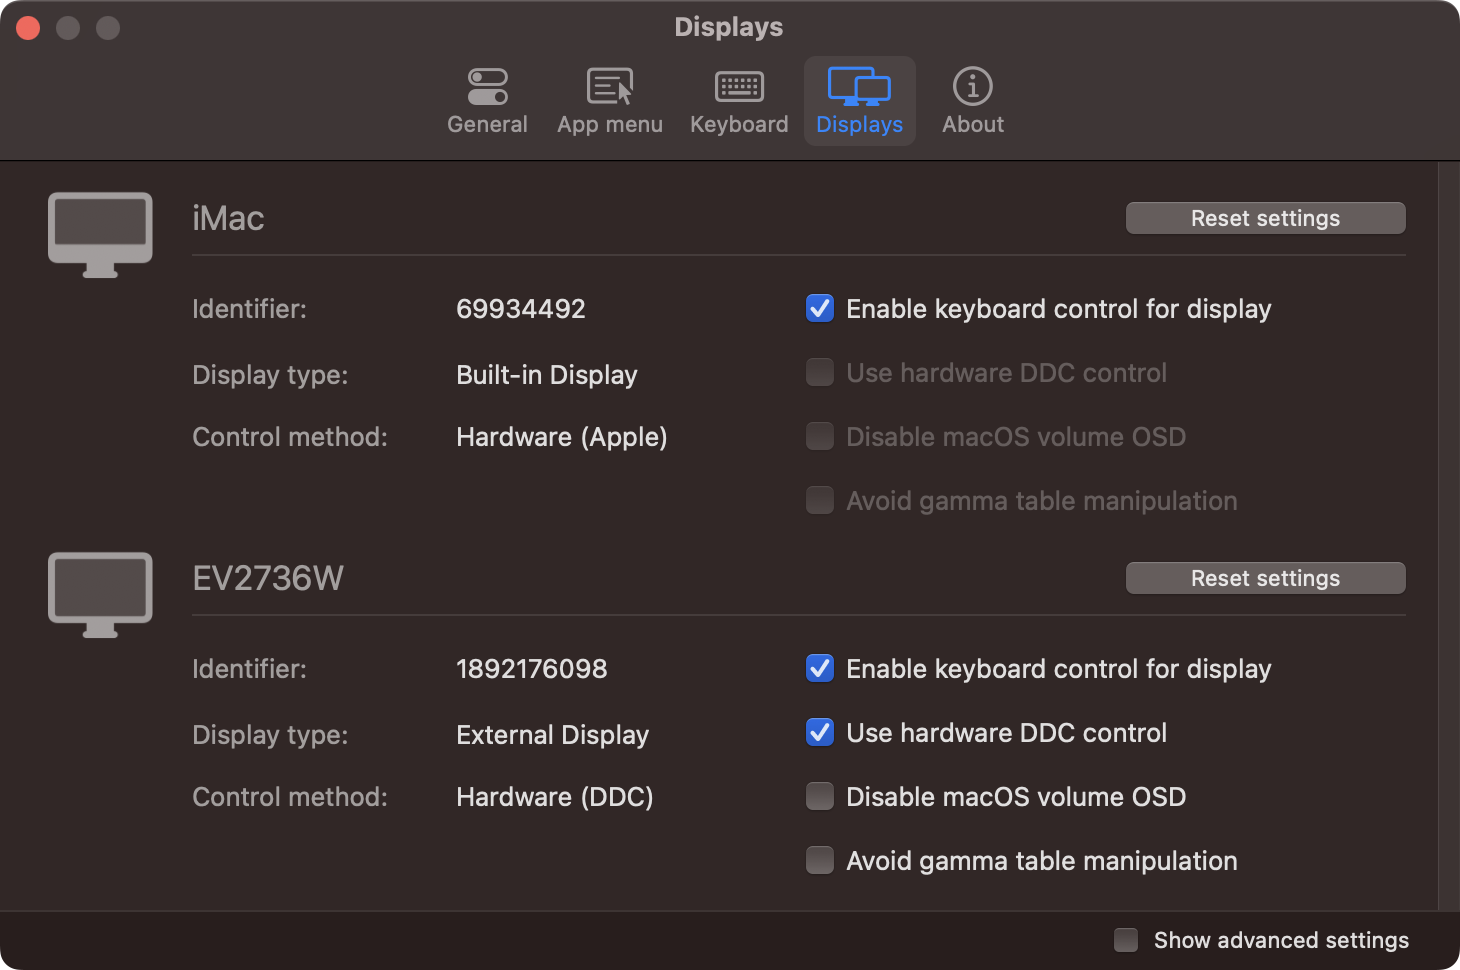Disable hardware DDC control for EV2736W

819,732
